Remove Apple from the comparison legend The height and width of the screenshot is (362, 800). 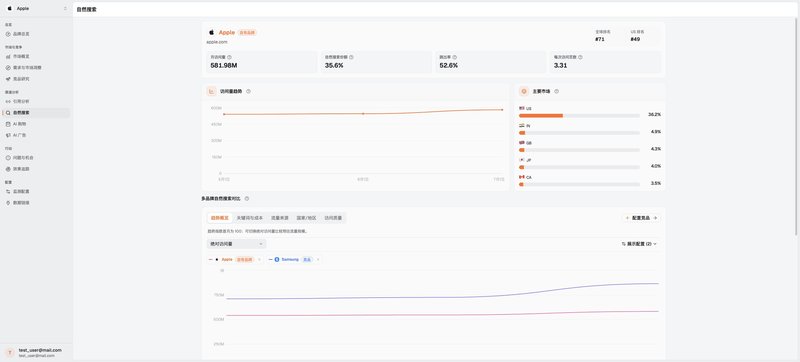click(x=260, y=260)
